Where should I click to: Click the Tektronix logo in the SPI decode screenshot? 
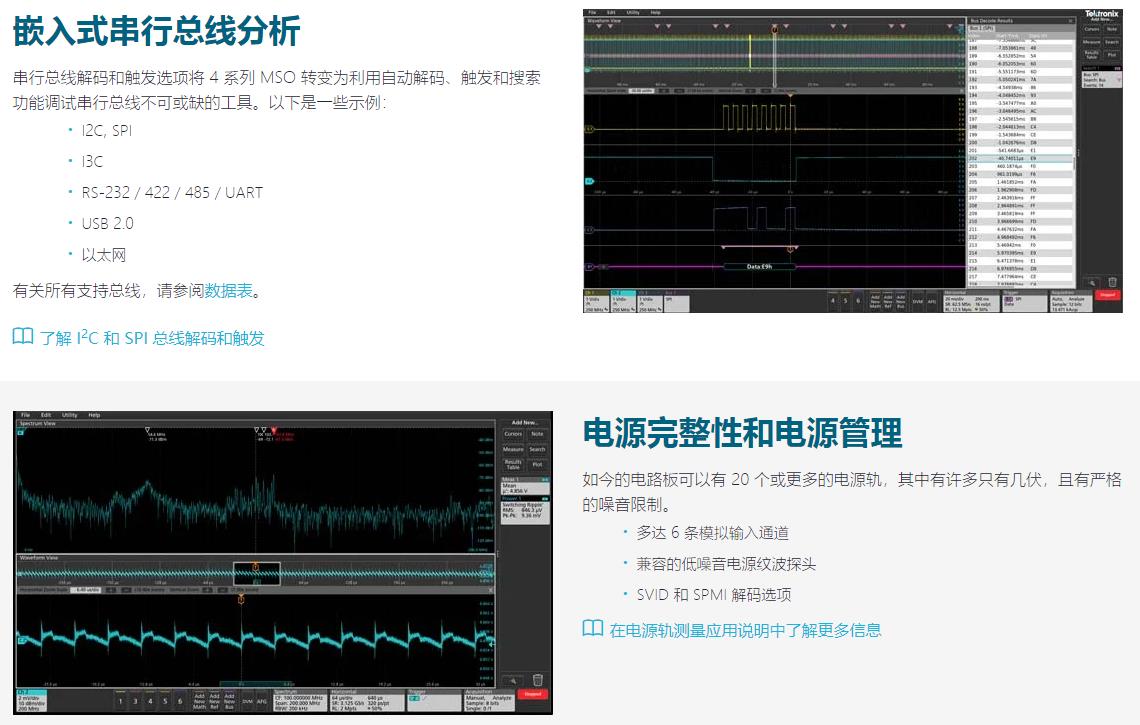(x=1100, y=13)
